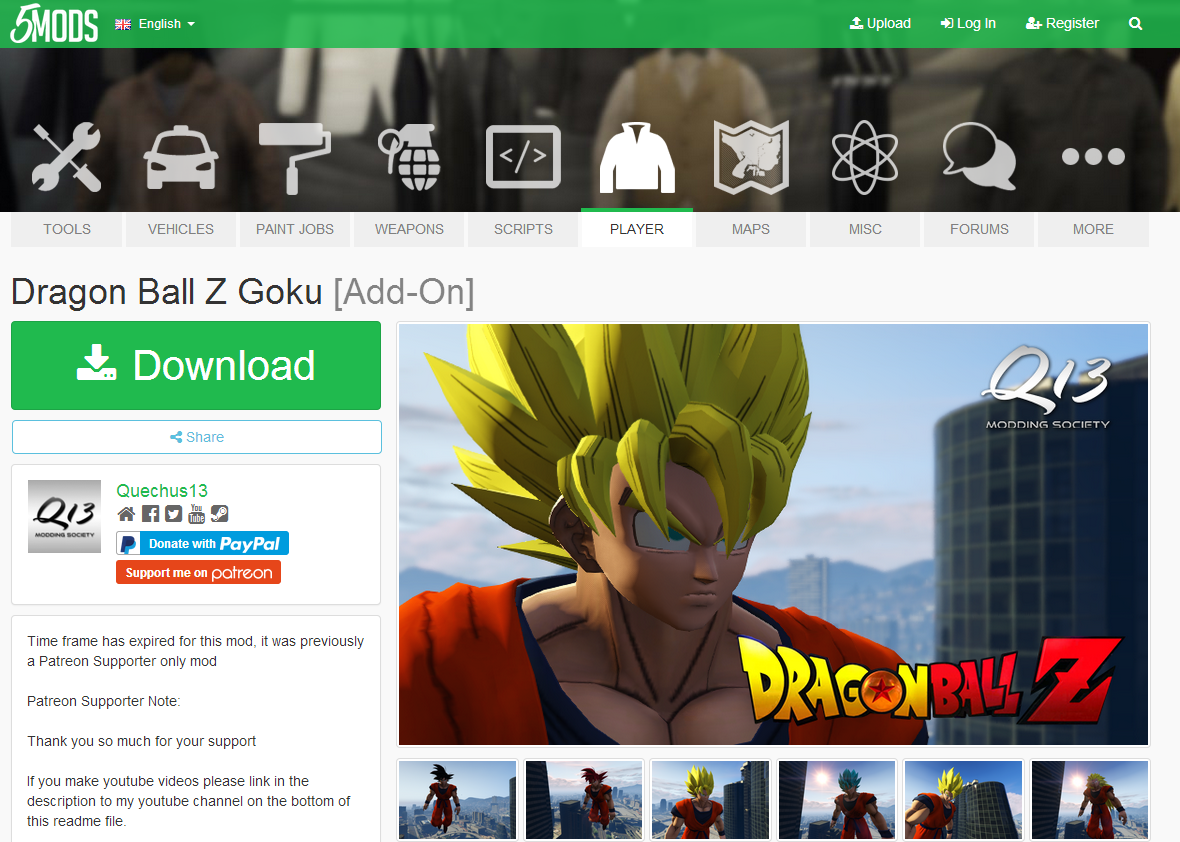Select the Tools wrench-and-screwdriver icon
The height and width of the screenshot is (842, 1180).
click(66, 157)
